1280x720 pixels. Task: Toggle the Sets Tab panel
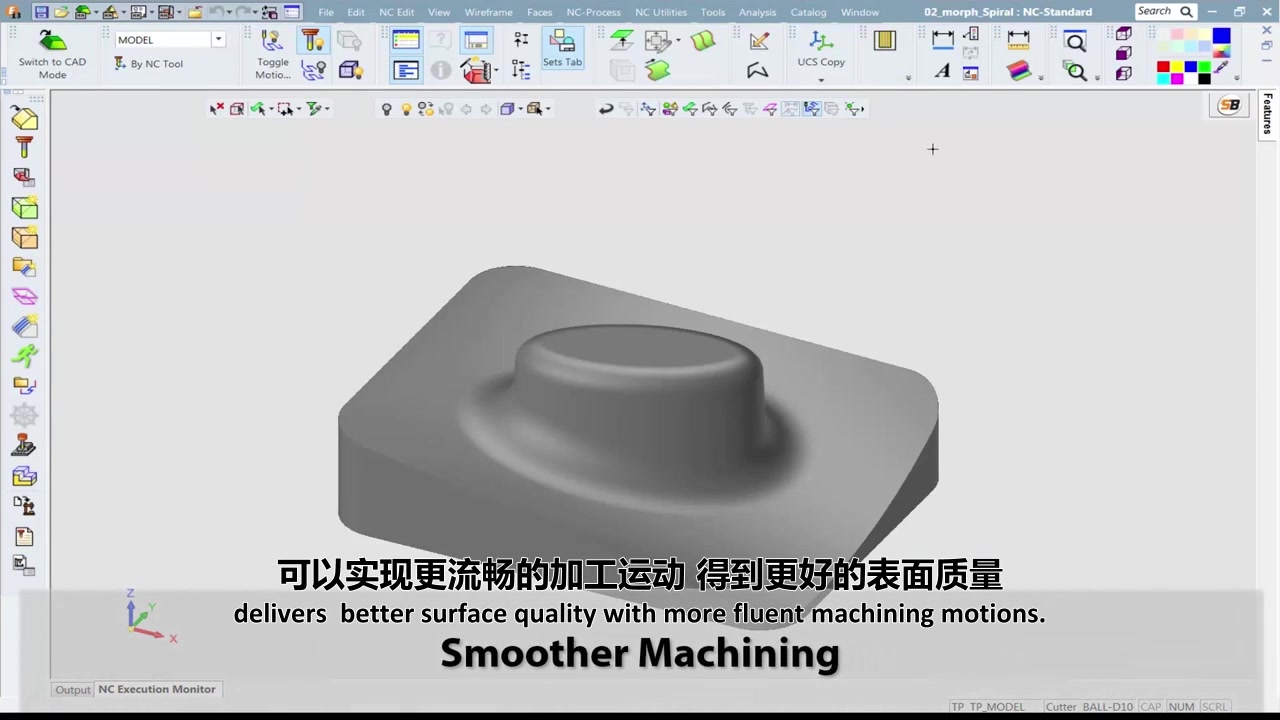[x=562, y=47]
